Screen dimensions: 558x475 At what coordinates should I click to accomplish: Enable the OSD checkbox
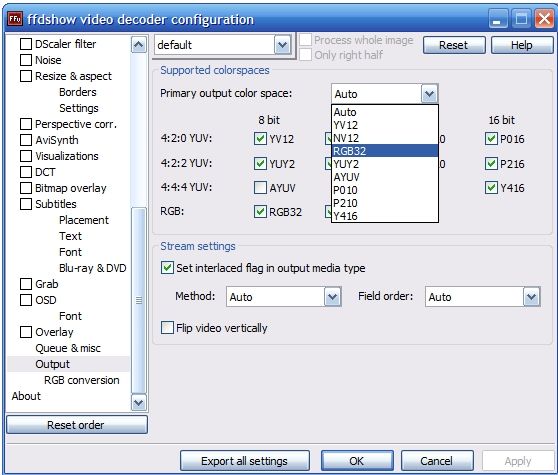tap(26, 300)
